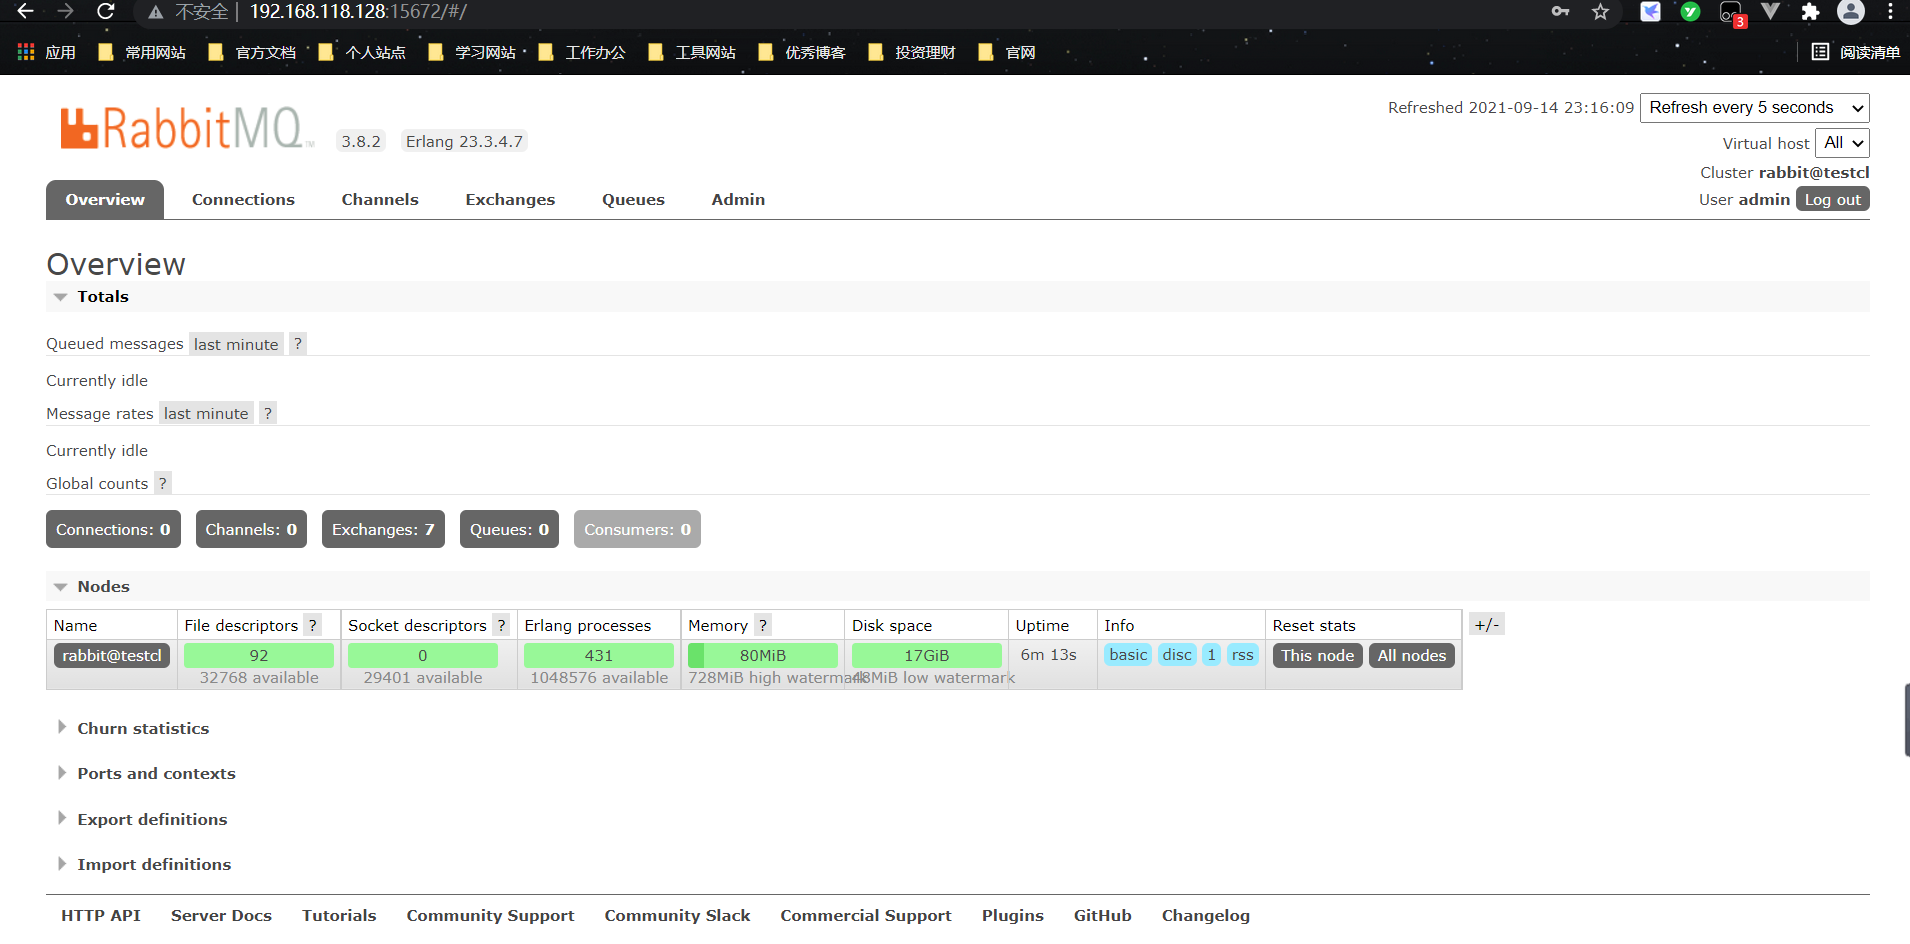The height and width of the screenshot is (944, 1910).
Task: Click the Disk space 17GiB bar
Action: (x=927, y=656)
